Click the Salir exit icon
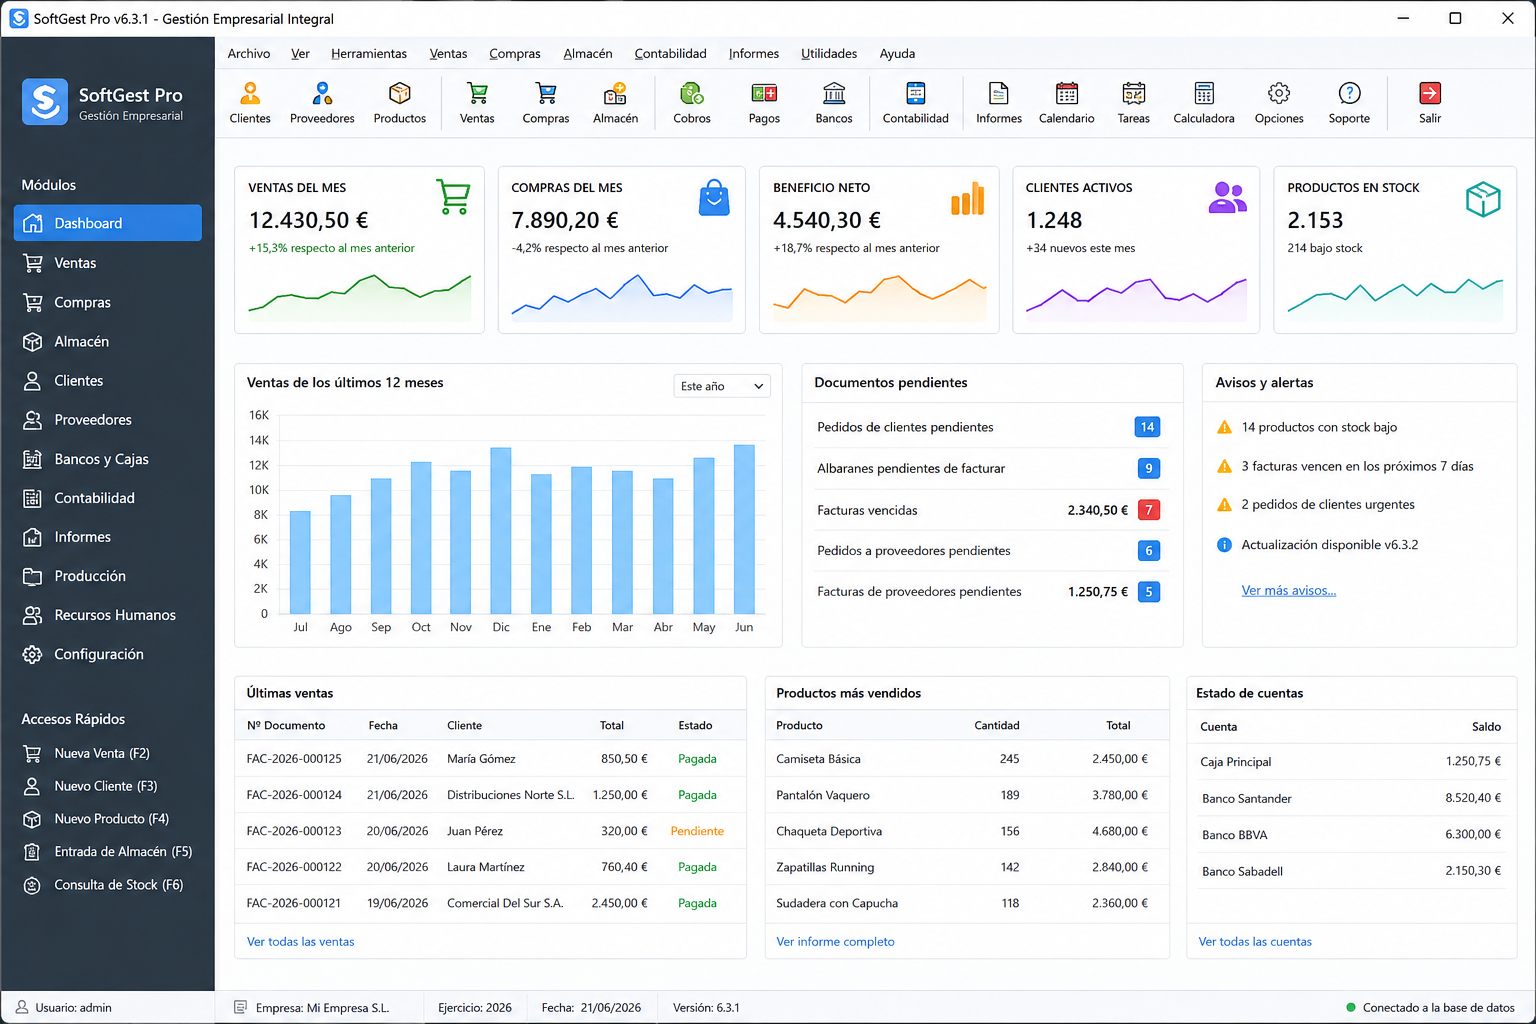 coord(1430,103)
